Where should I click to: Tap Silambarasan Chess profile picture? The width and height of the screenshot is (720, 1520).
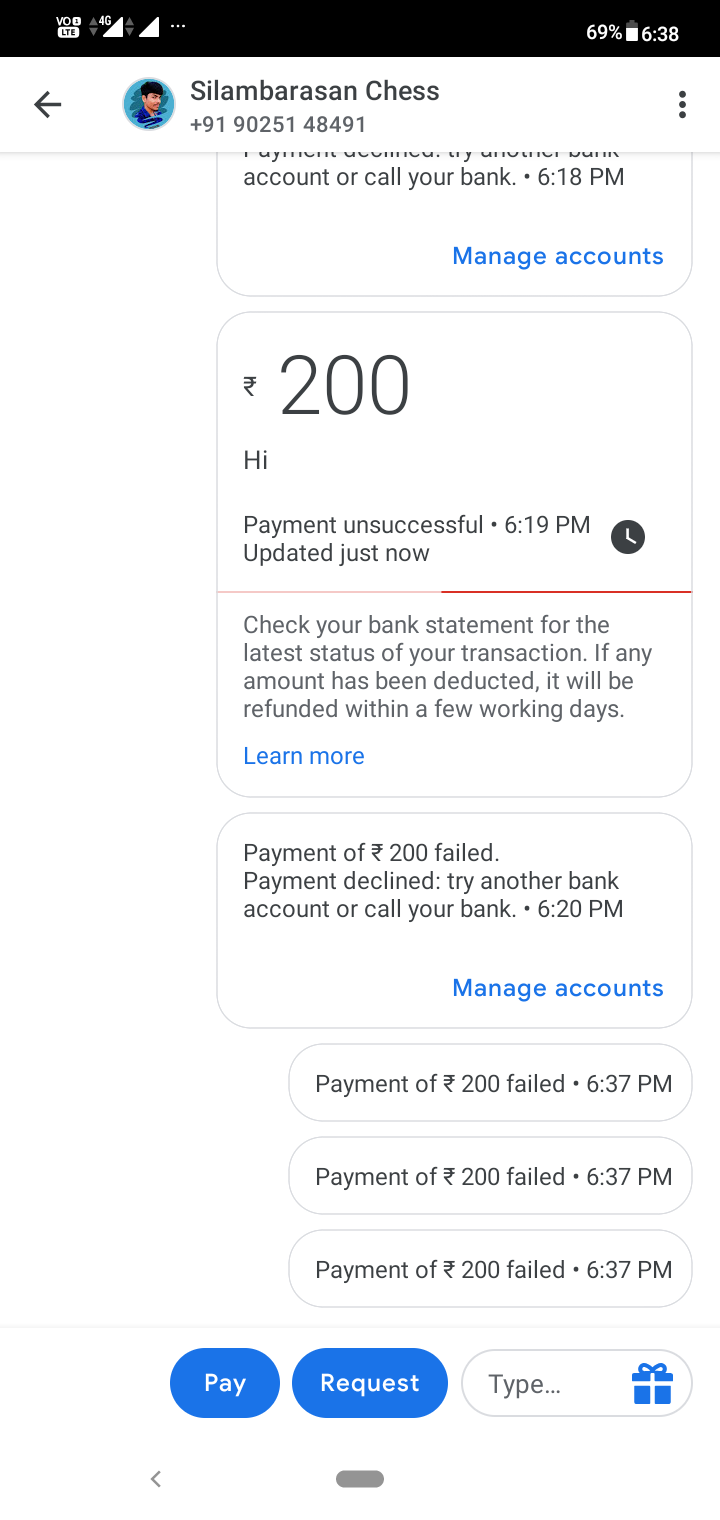[148, 104]
